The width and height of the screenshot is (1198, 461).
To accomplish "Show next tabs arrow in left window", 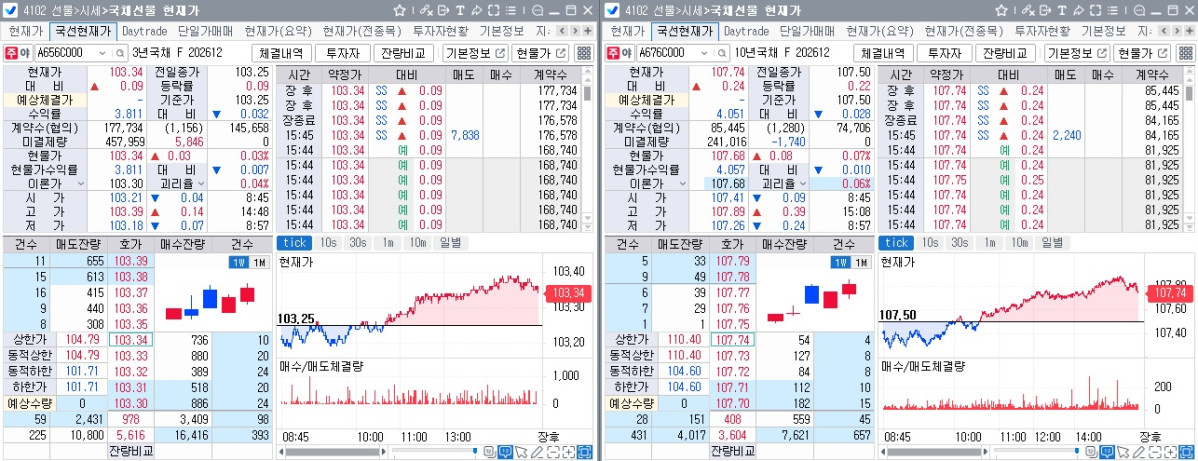I will pos(575,31).
